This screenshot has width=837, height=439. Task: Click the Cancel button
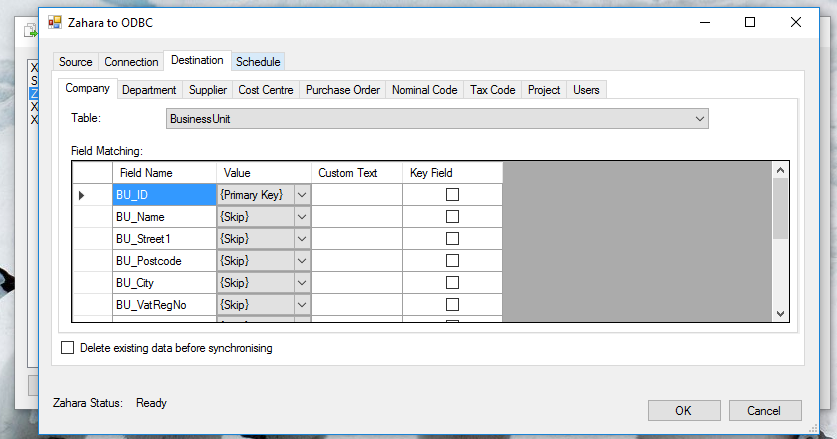764,410
